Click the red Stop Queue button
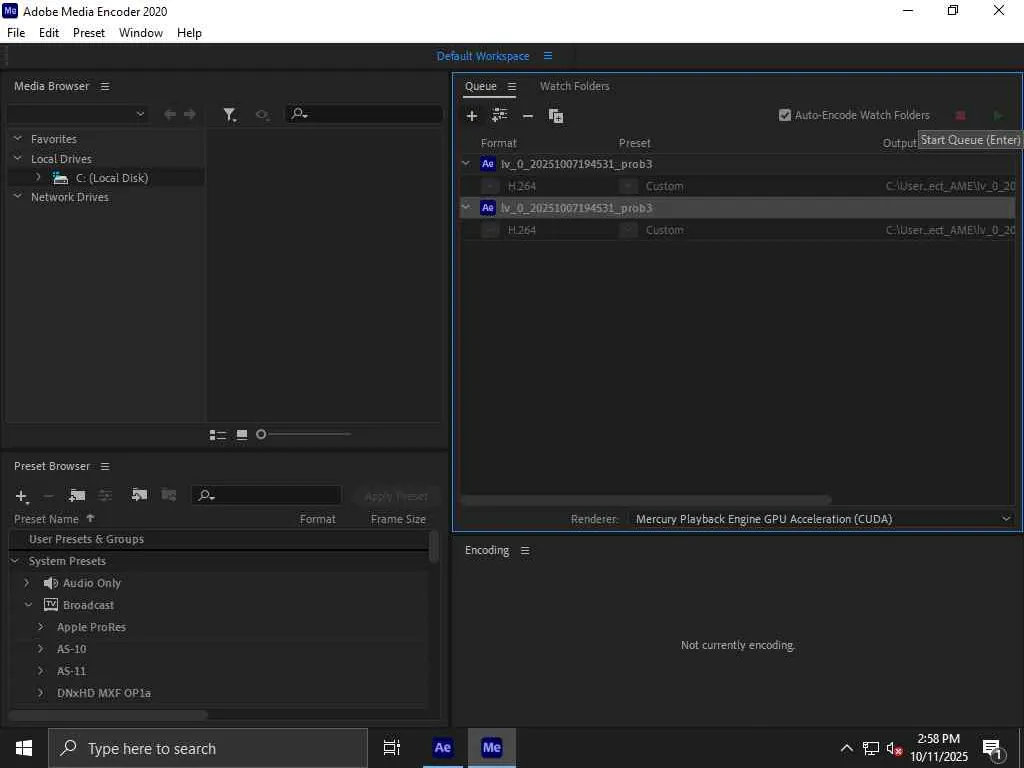The width and height of the screenshot is (1024, 768). (960, 116)
